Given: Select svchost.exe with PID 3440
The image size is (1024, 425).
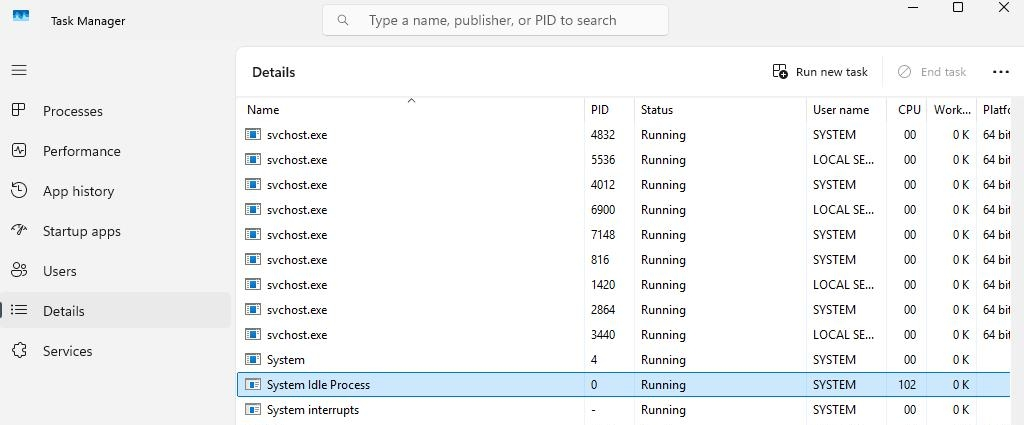Looking at the screenshot, I should coord(626,335).
